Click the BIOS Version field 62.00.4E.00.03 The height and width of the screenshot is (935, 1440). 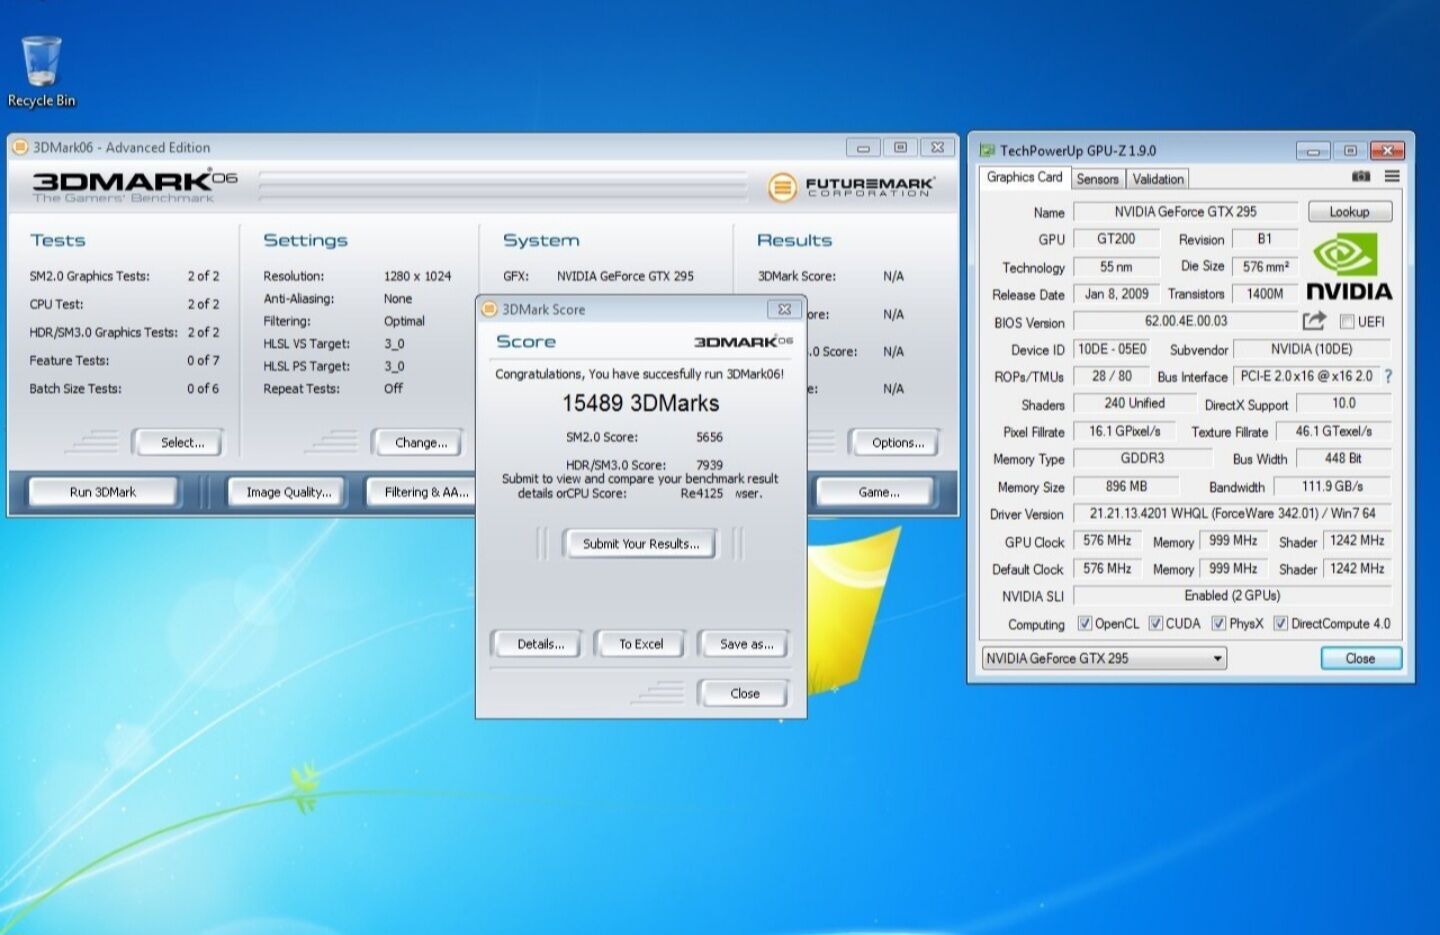point(1185,321)
